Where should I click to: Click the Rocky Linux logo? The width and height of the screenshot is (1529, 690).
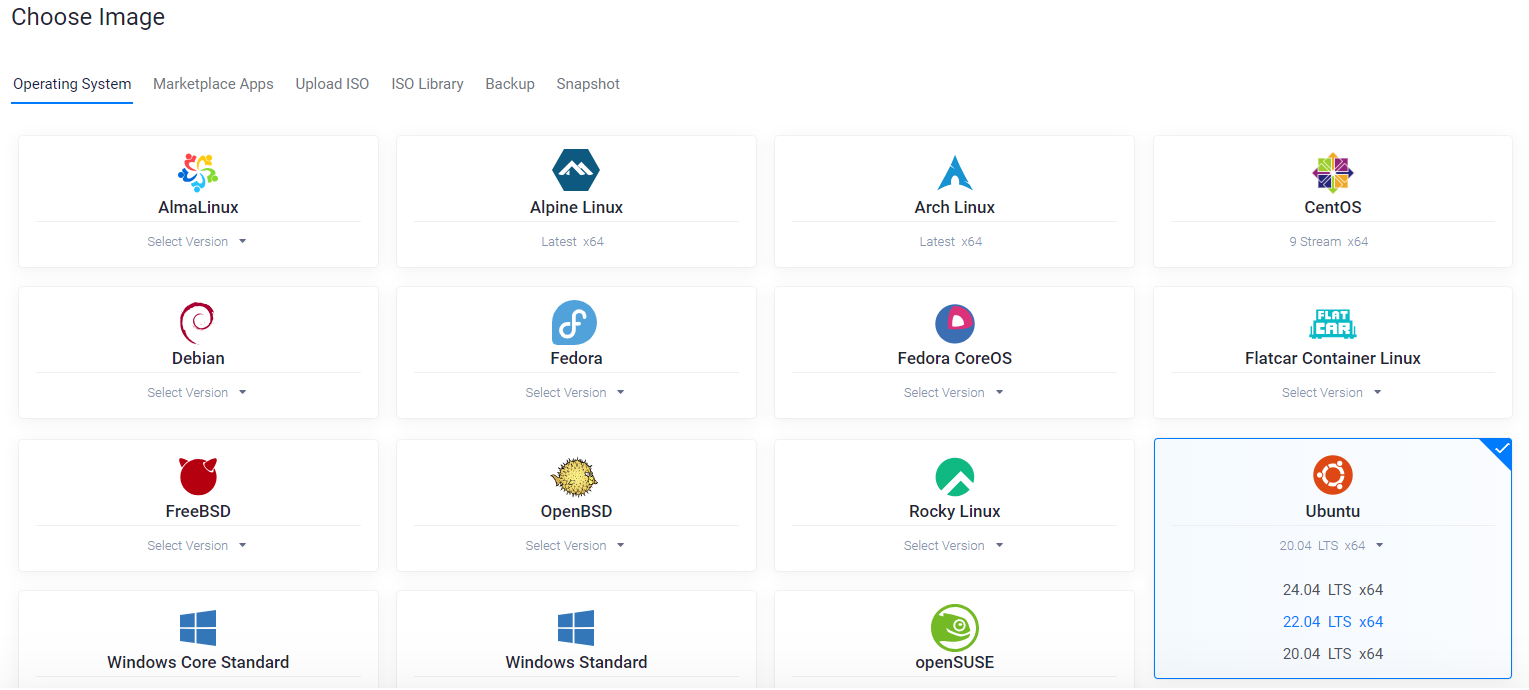[x=954, y=477]
